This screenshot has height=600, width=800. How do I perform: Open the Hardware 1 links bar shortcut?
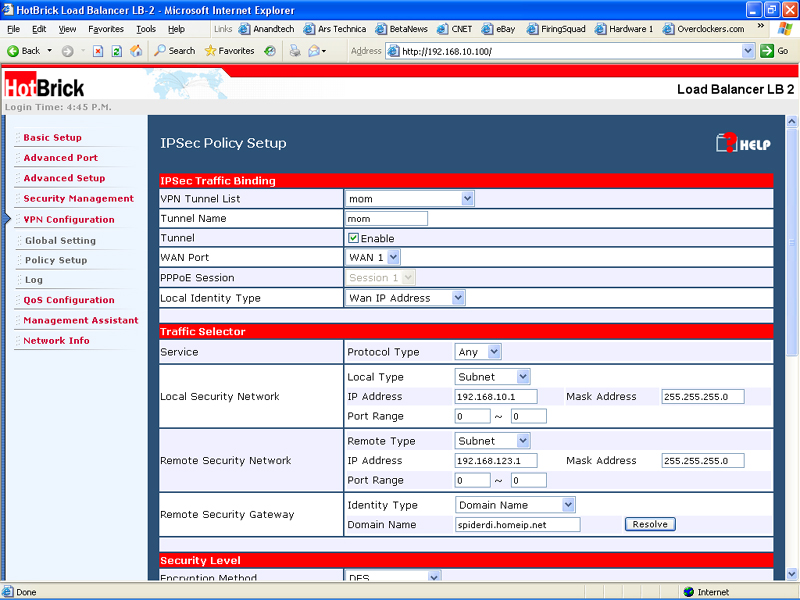[624, 29]
